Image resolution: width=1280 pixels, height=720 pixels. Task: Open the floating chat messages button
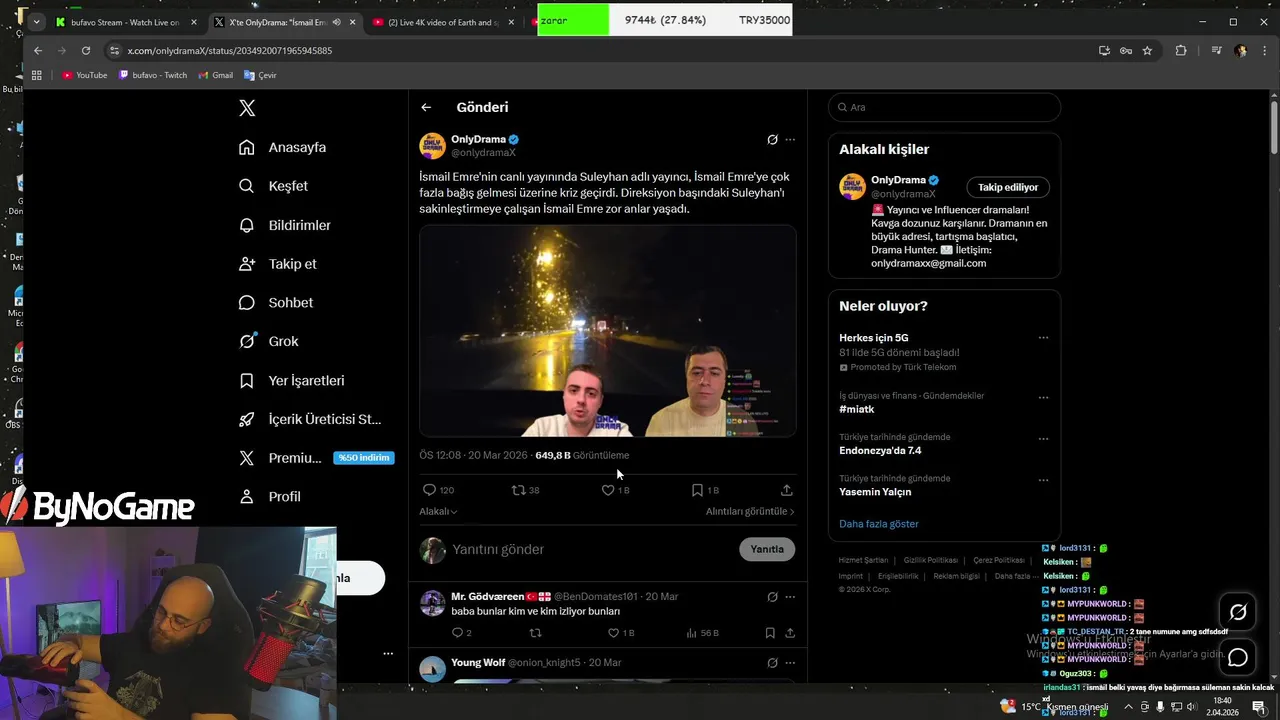1238,657
